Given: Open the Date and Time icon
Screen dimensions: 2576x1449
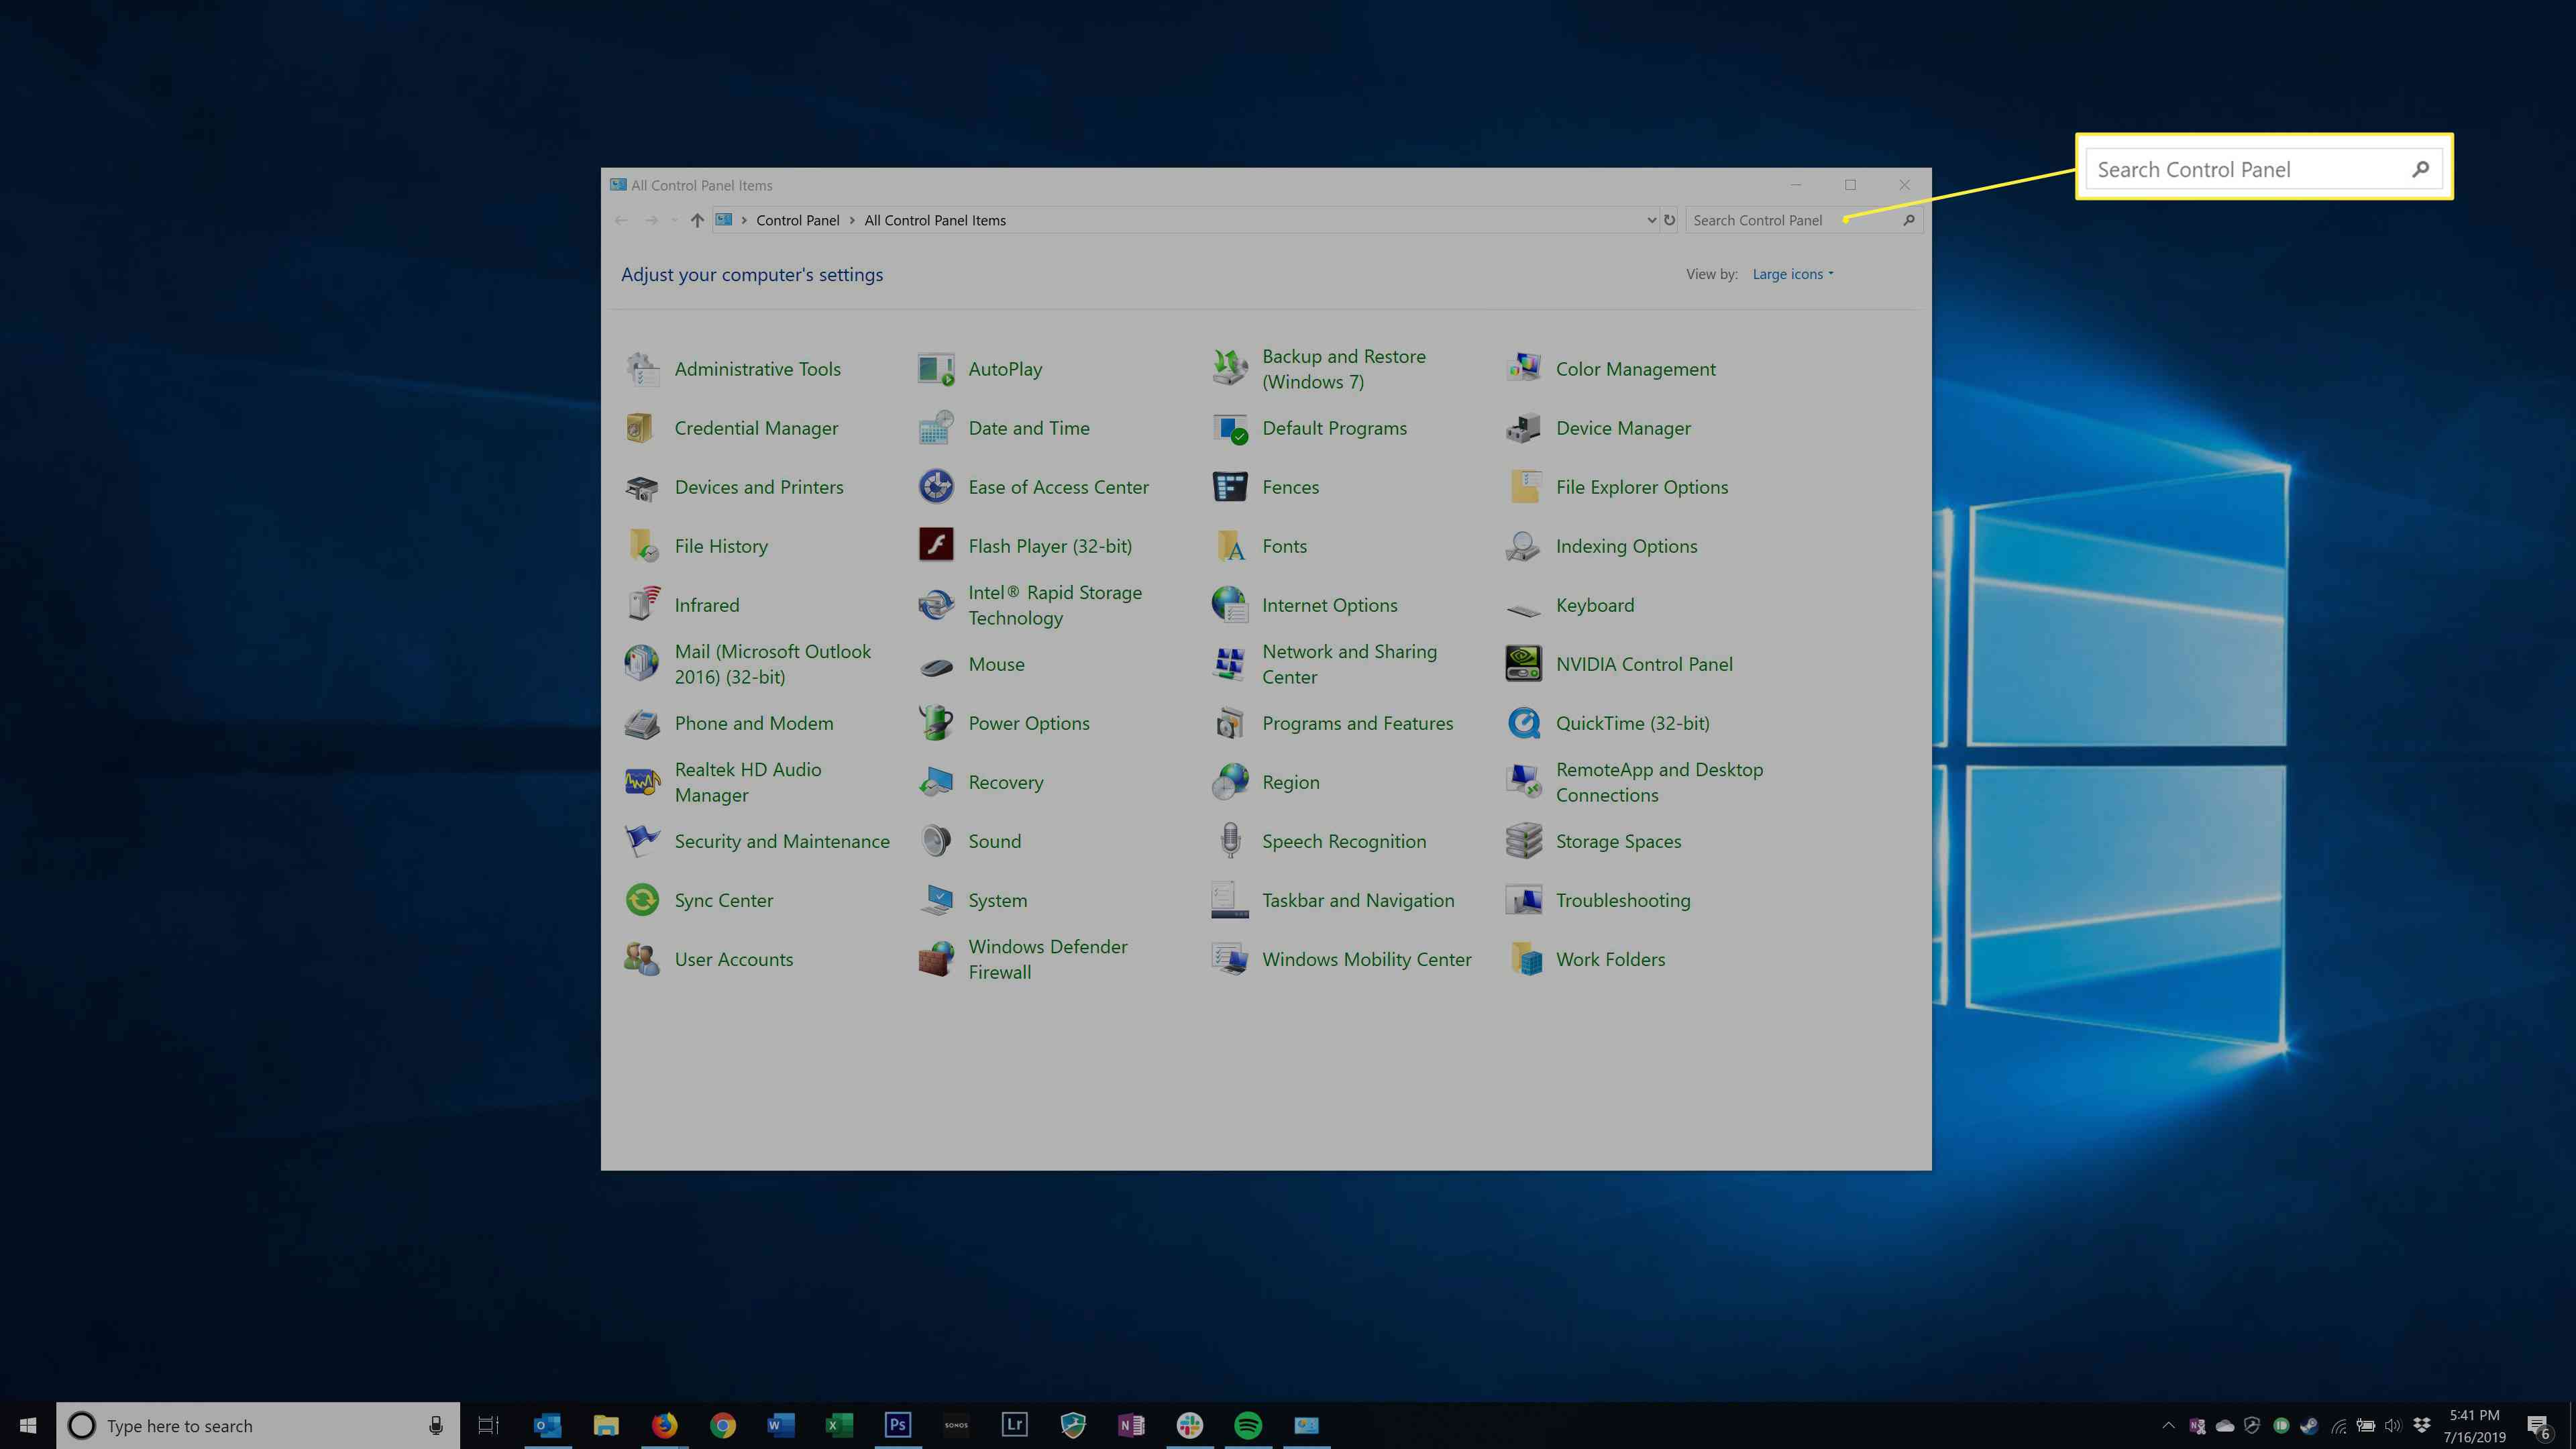Looking at the screenshot, I should coord(936,428).
